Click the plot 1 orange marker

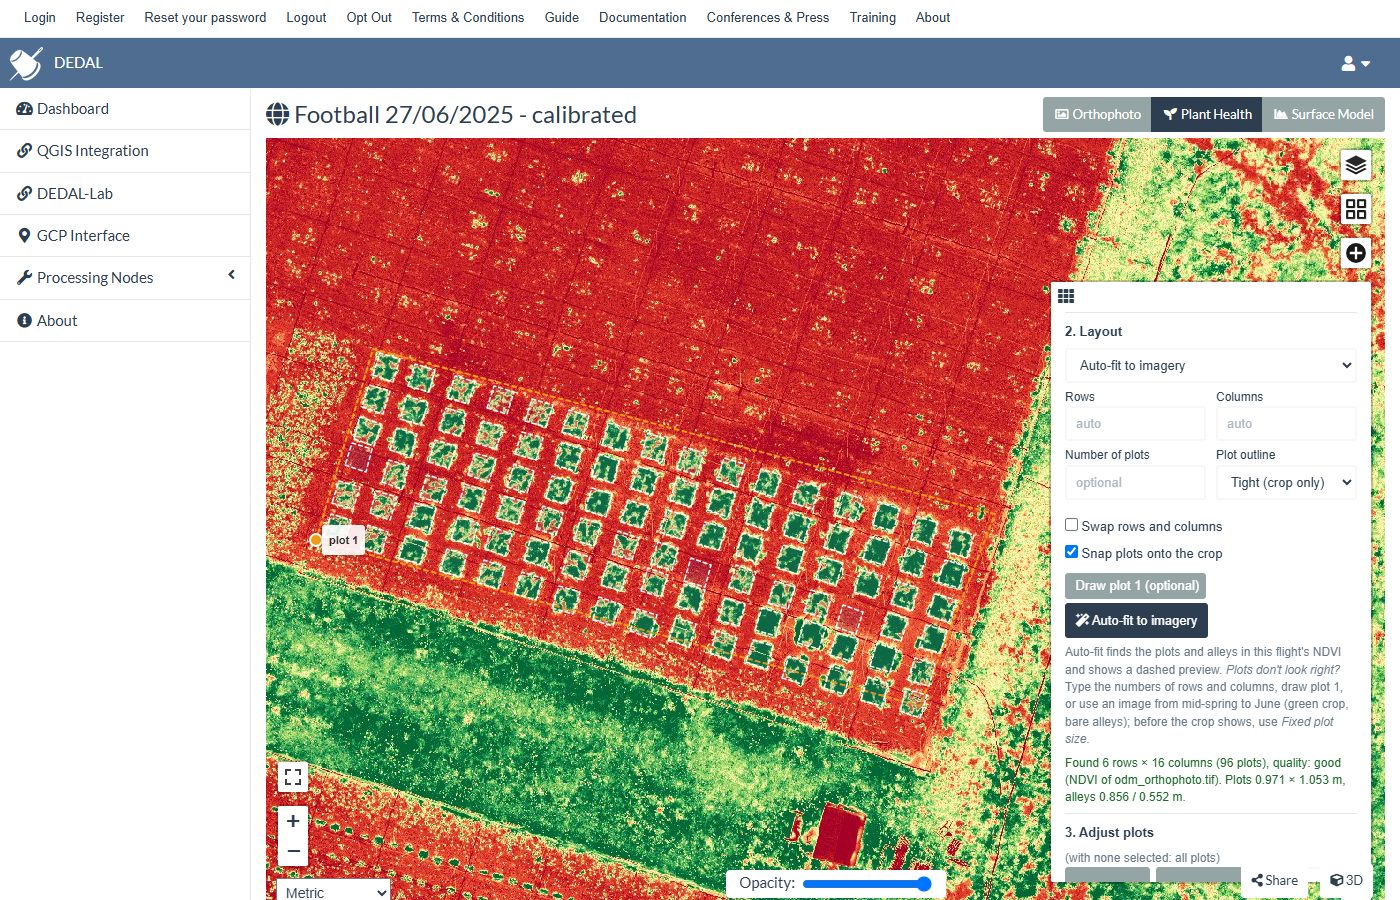coord(316,540)
